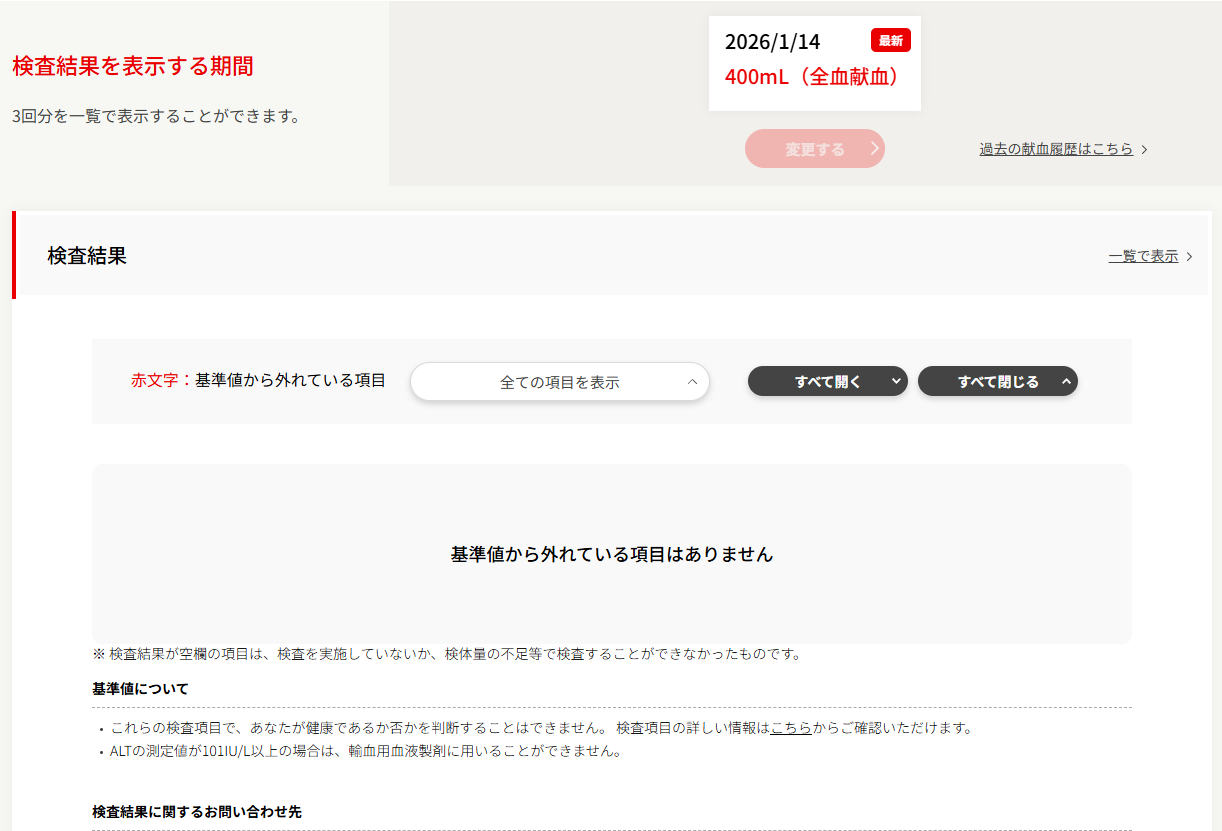The image size is (1222, 831).
Task: Open the 過去の献血履歴はこちら link
Action: 1056,149
